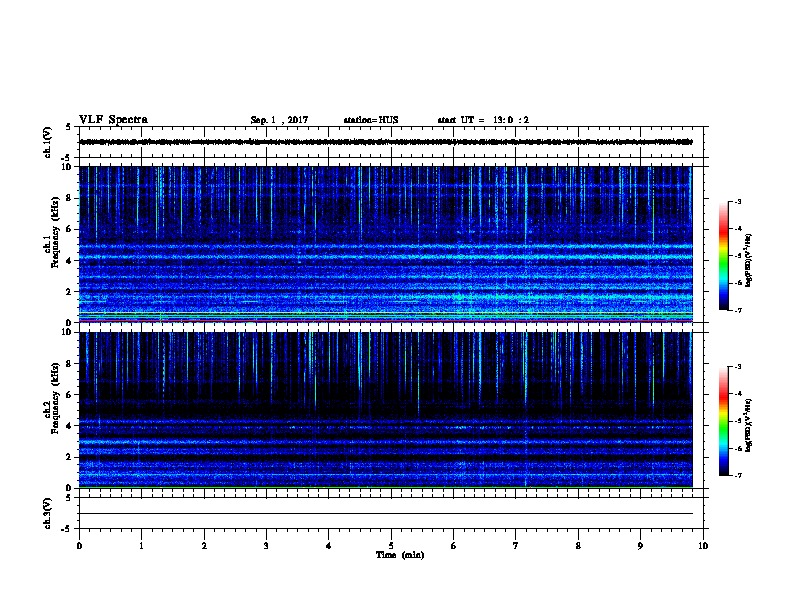
Task: Select the ch.2 Frequency (kHz) axis label
Action: [x=54, y=398]
